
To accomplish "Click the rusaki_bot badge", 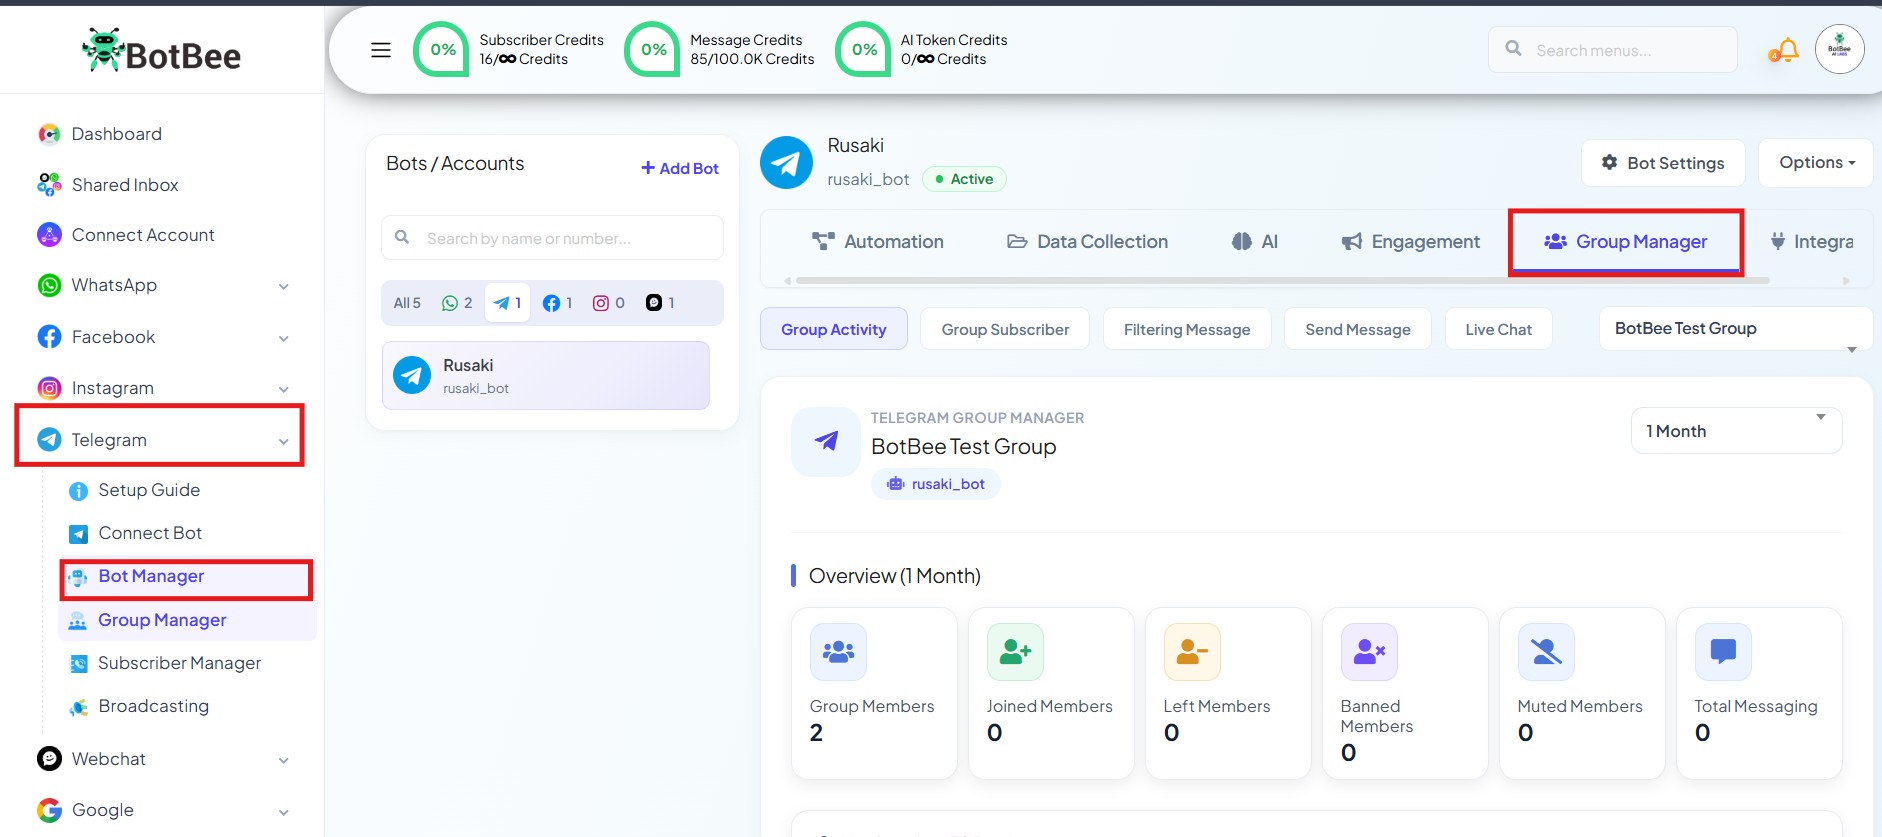I will 936,484.
